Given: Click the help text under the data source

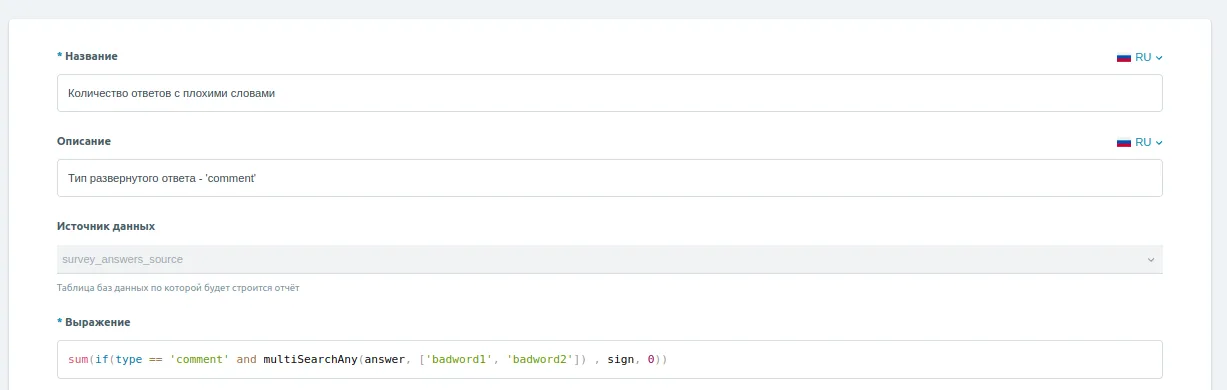Looking at the screenshot, I should pos(178,288).
